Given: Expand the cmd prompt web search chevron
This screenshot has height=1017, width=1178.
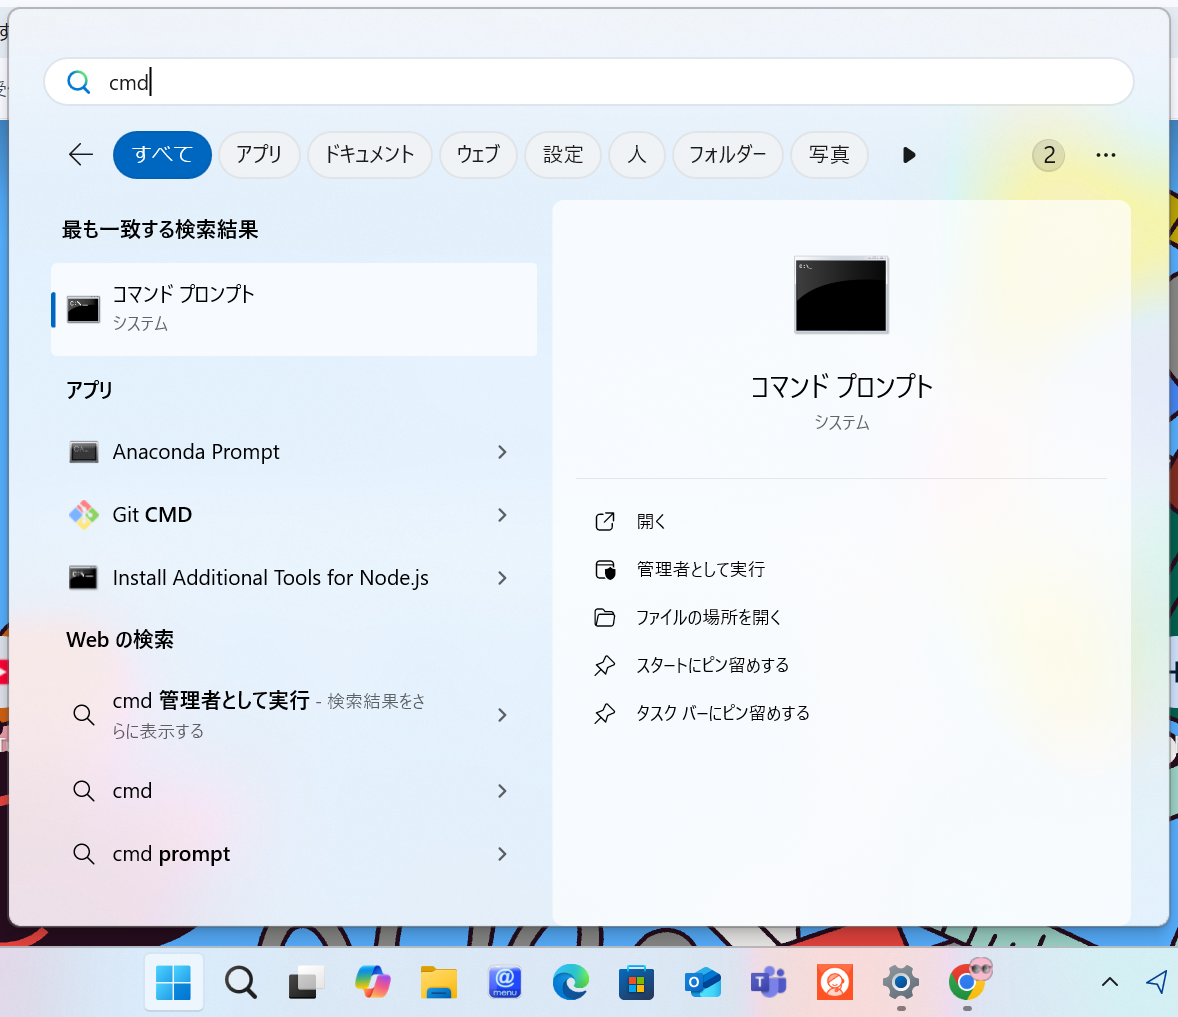Looking at the screenshot, I should point(502,854).
